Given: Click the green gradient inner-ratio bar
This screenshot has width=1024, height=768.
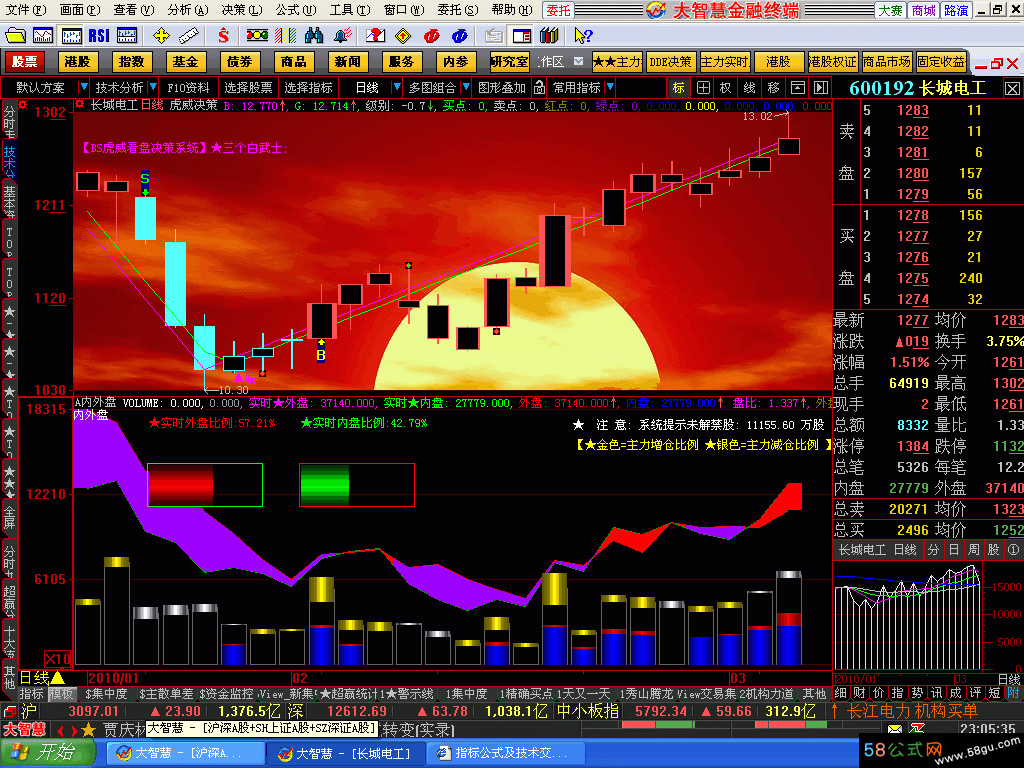Looking at the screenshot, I should [357, 485].
